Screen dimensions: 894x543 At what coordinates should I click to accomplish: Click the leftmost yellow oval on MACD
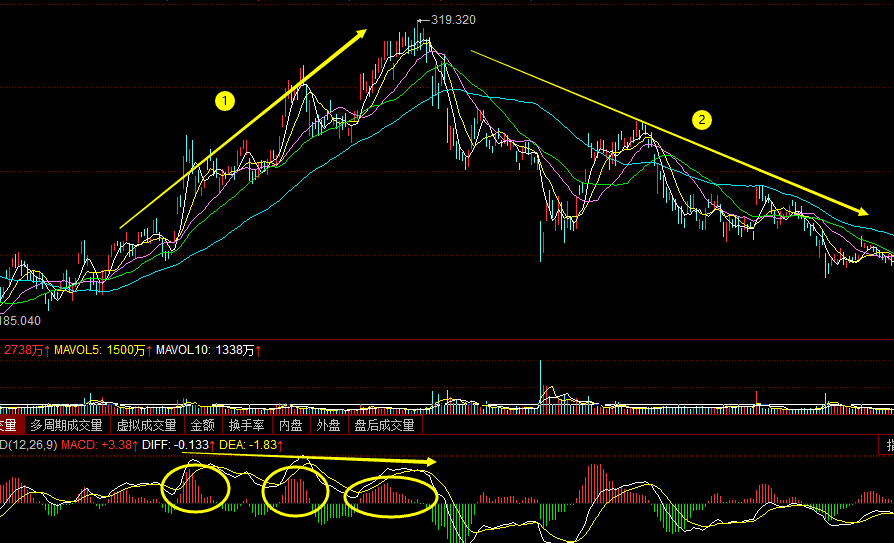click(195, 489)
